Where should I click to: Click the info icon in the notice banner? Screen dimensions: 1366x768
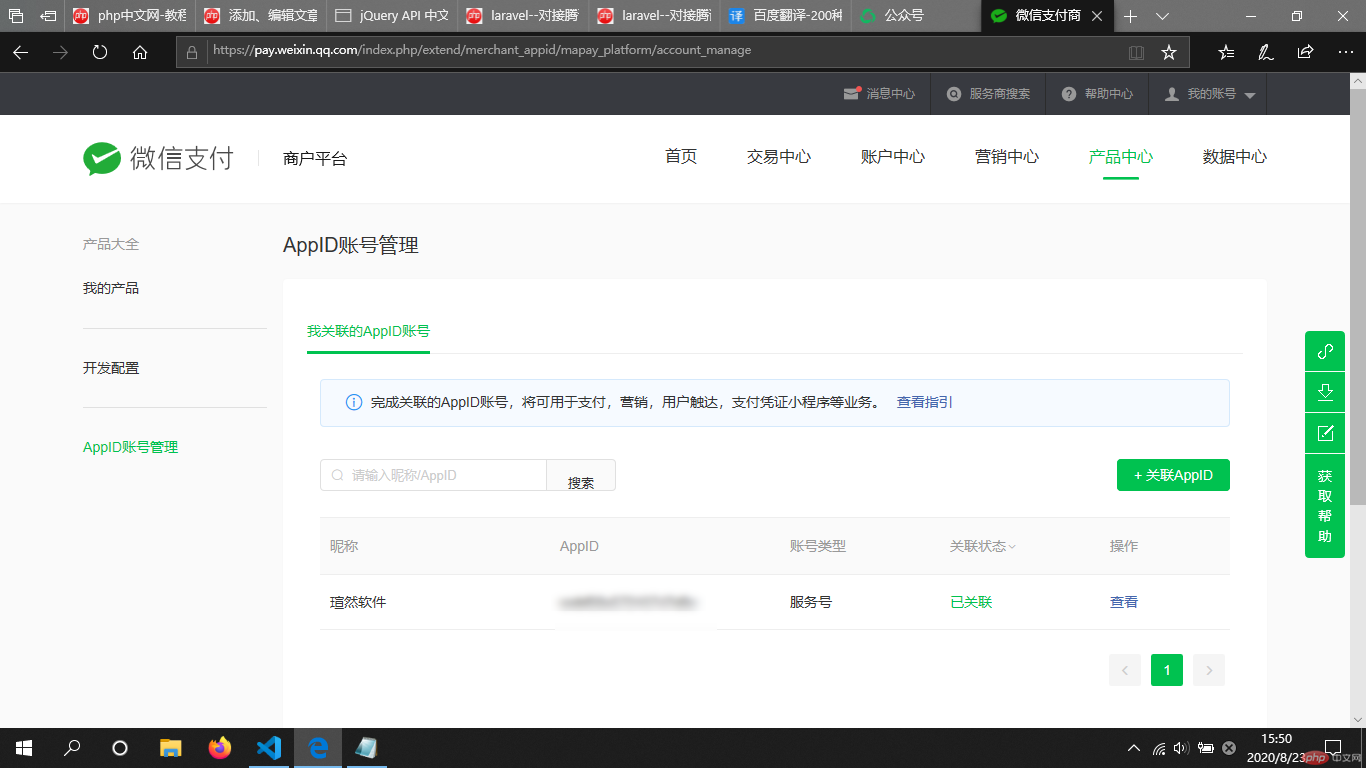pyautogui.click(x=353, y=401)
